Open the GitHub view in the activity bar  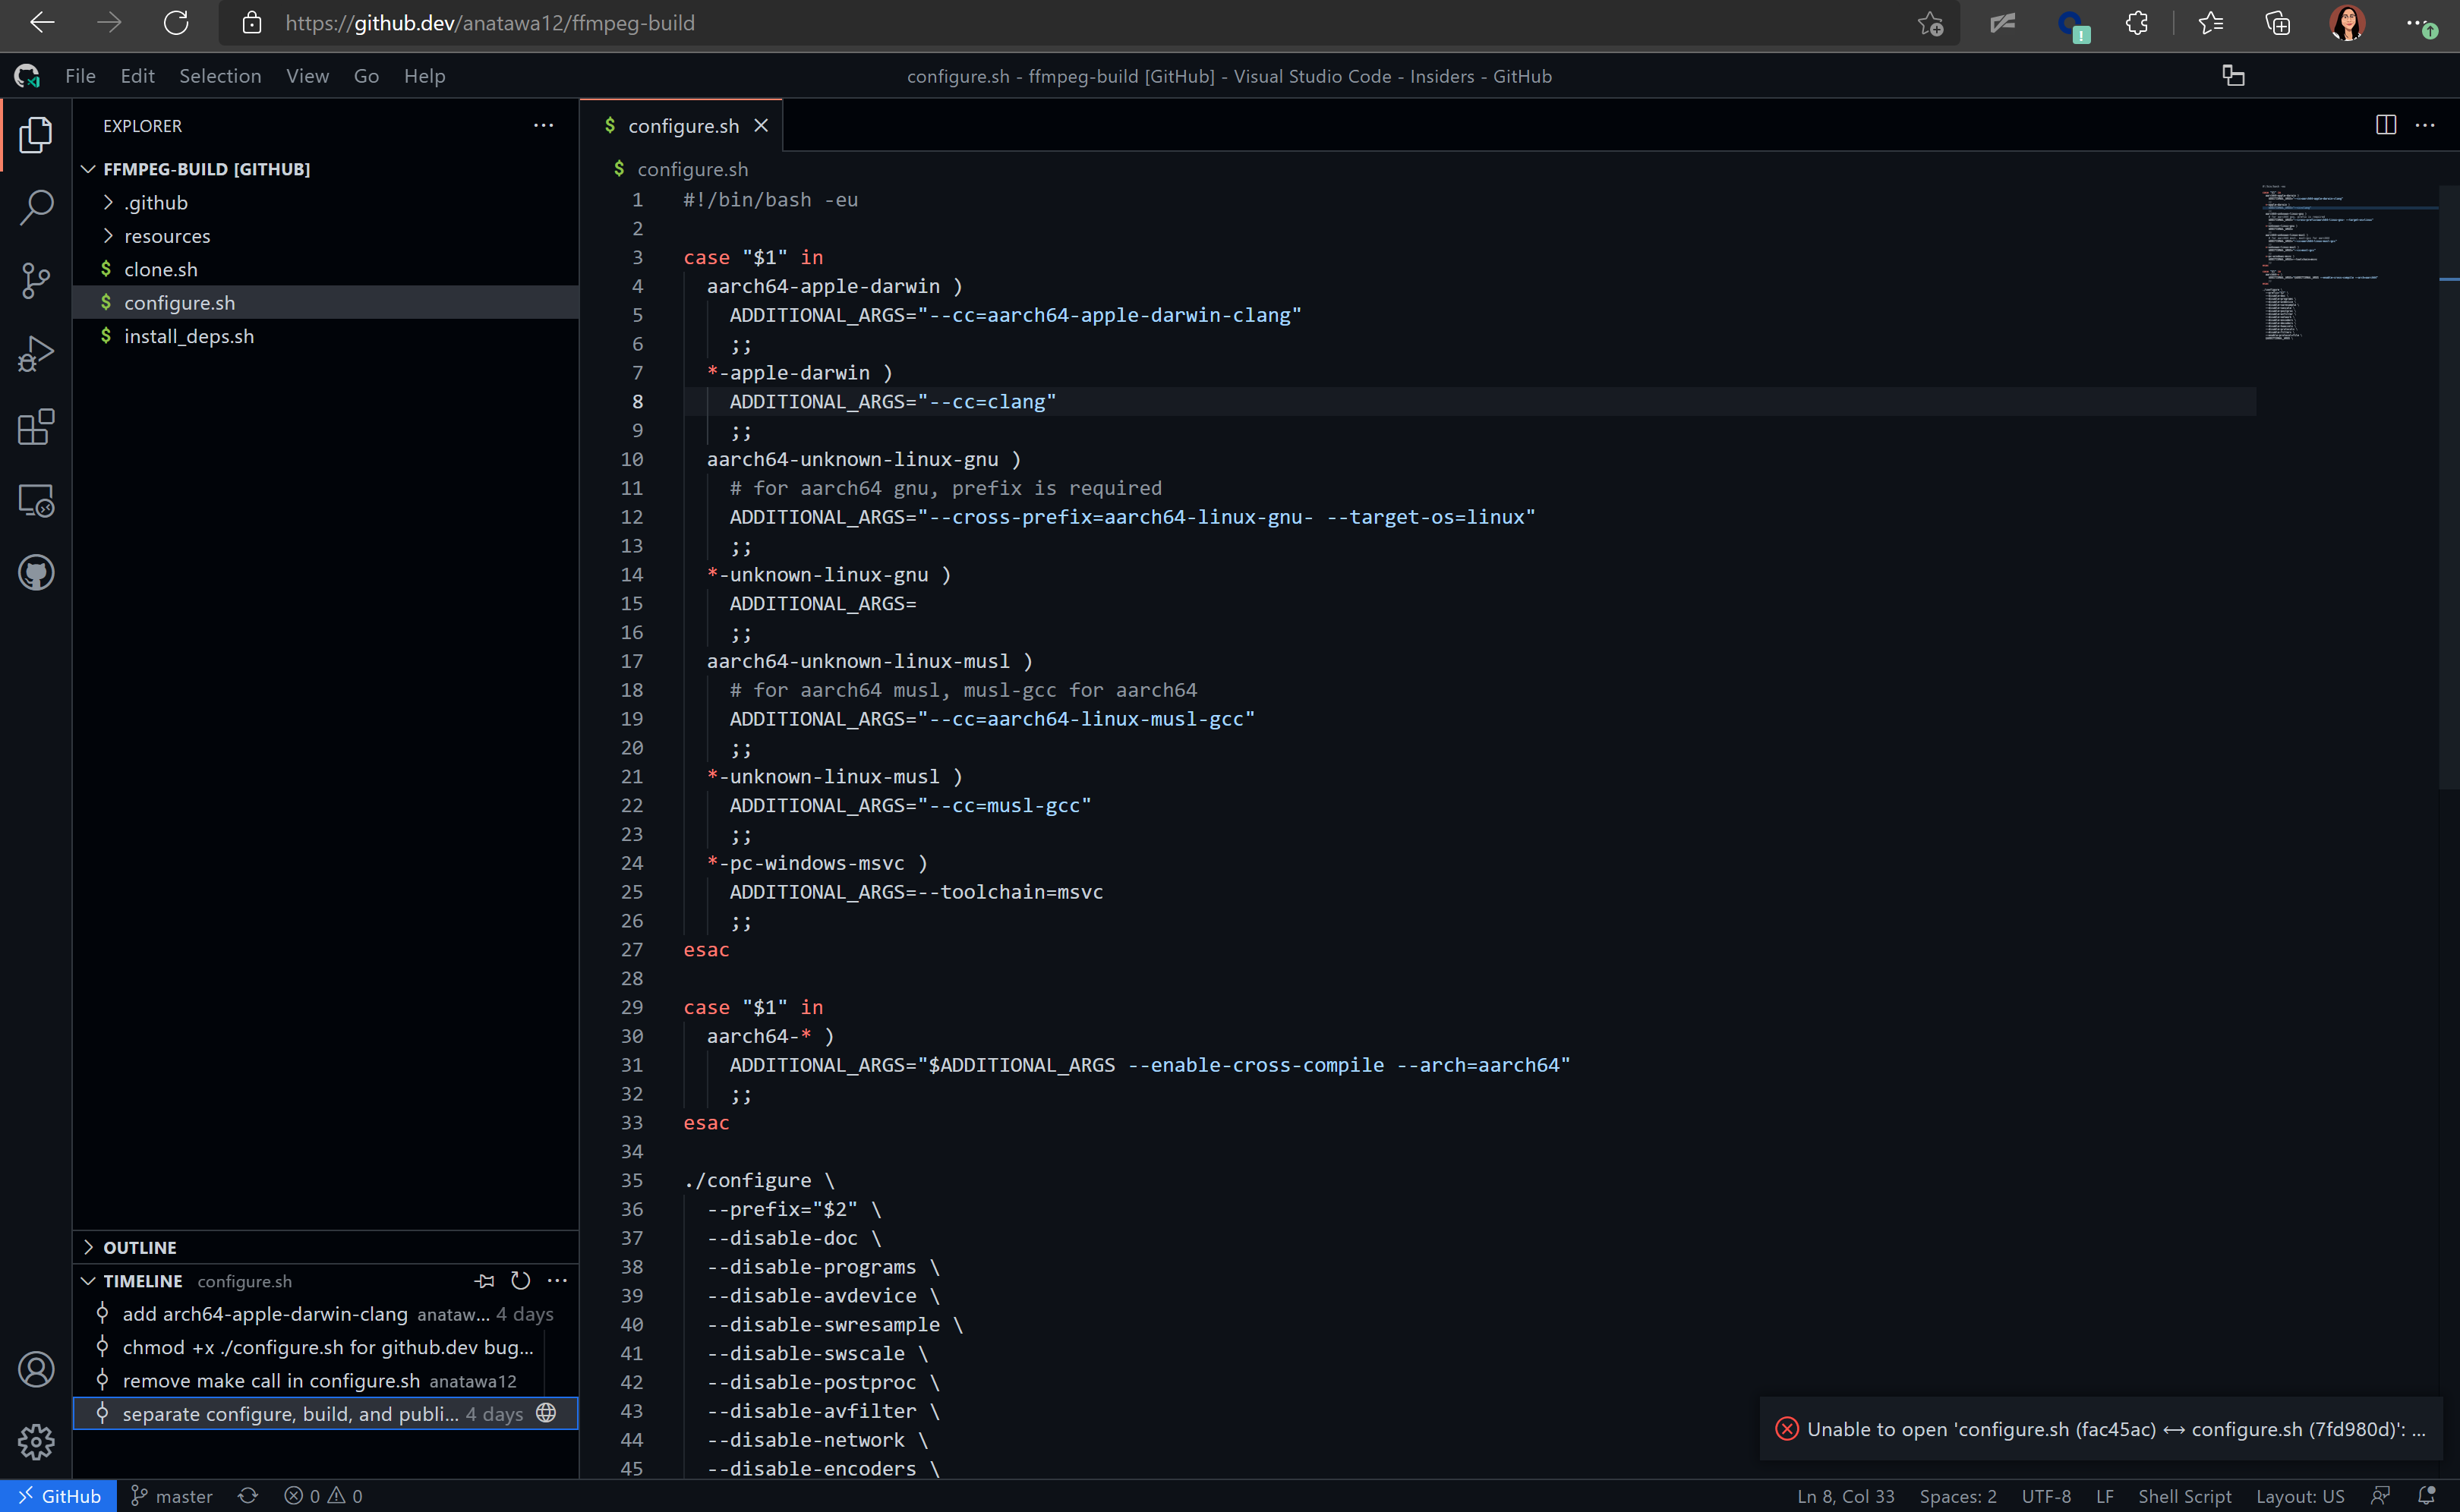(36, 573)
